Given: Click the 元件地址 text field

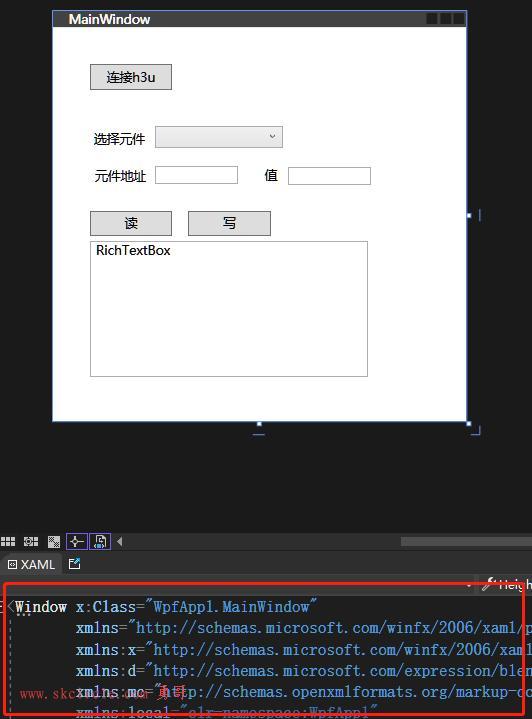Looking at the screenshot, I should [196, 175].
